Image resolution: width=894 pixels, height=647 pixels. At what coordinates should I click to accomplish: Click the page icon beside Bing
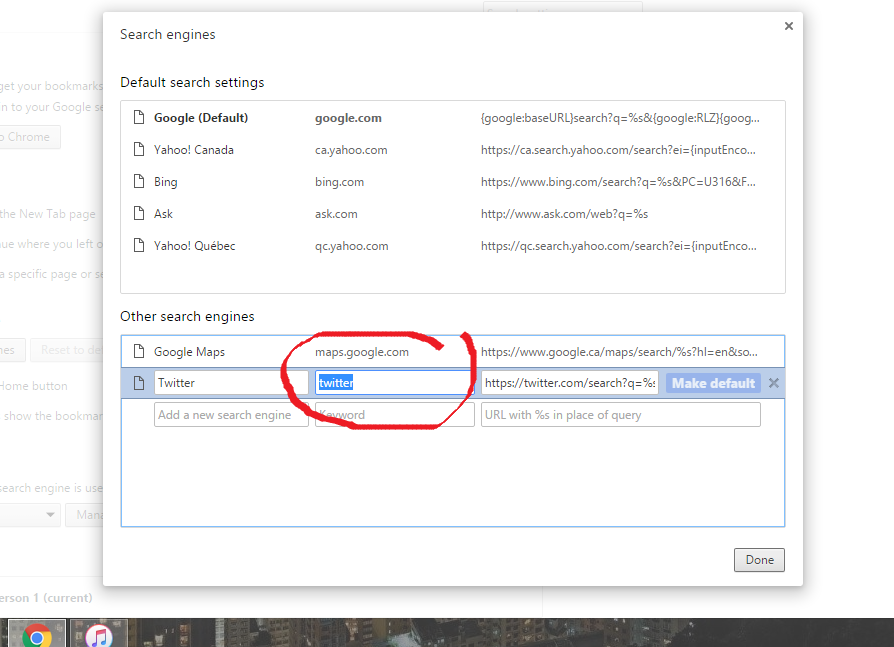pos(139,181)
